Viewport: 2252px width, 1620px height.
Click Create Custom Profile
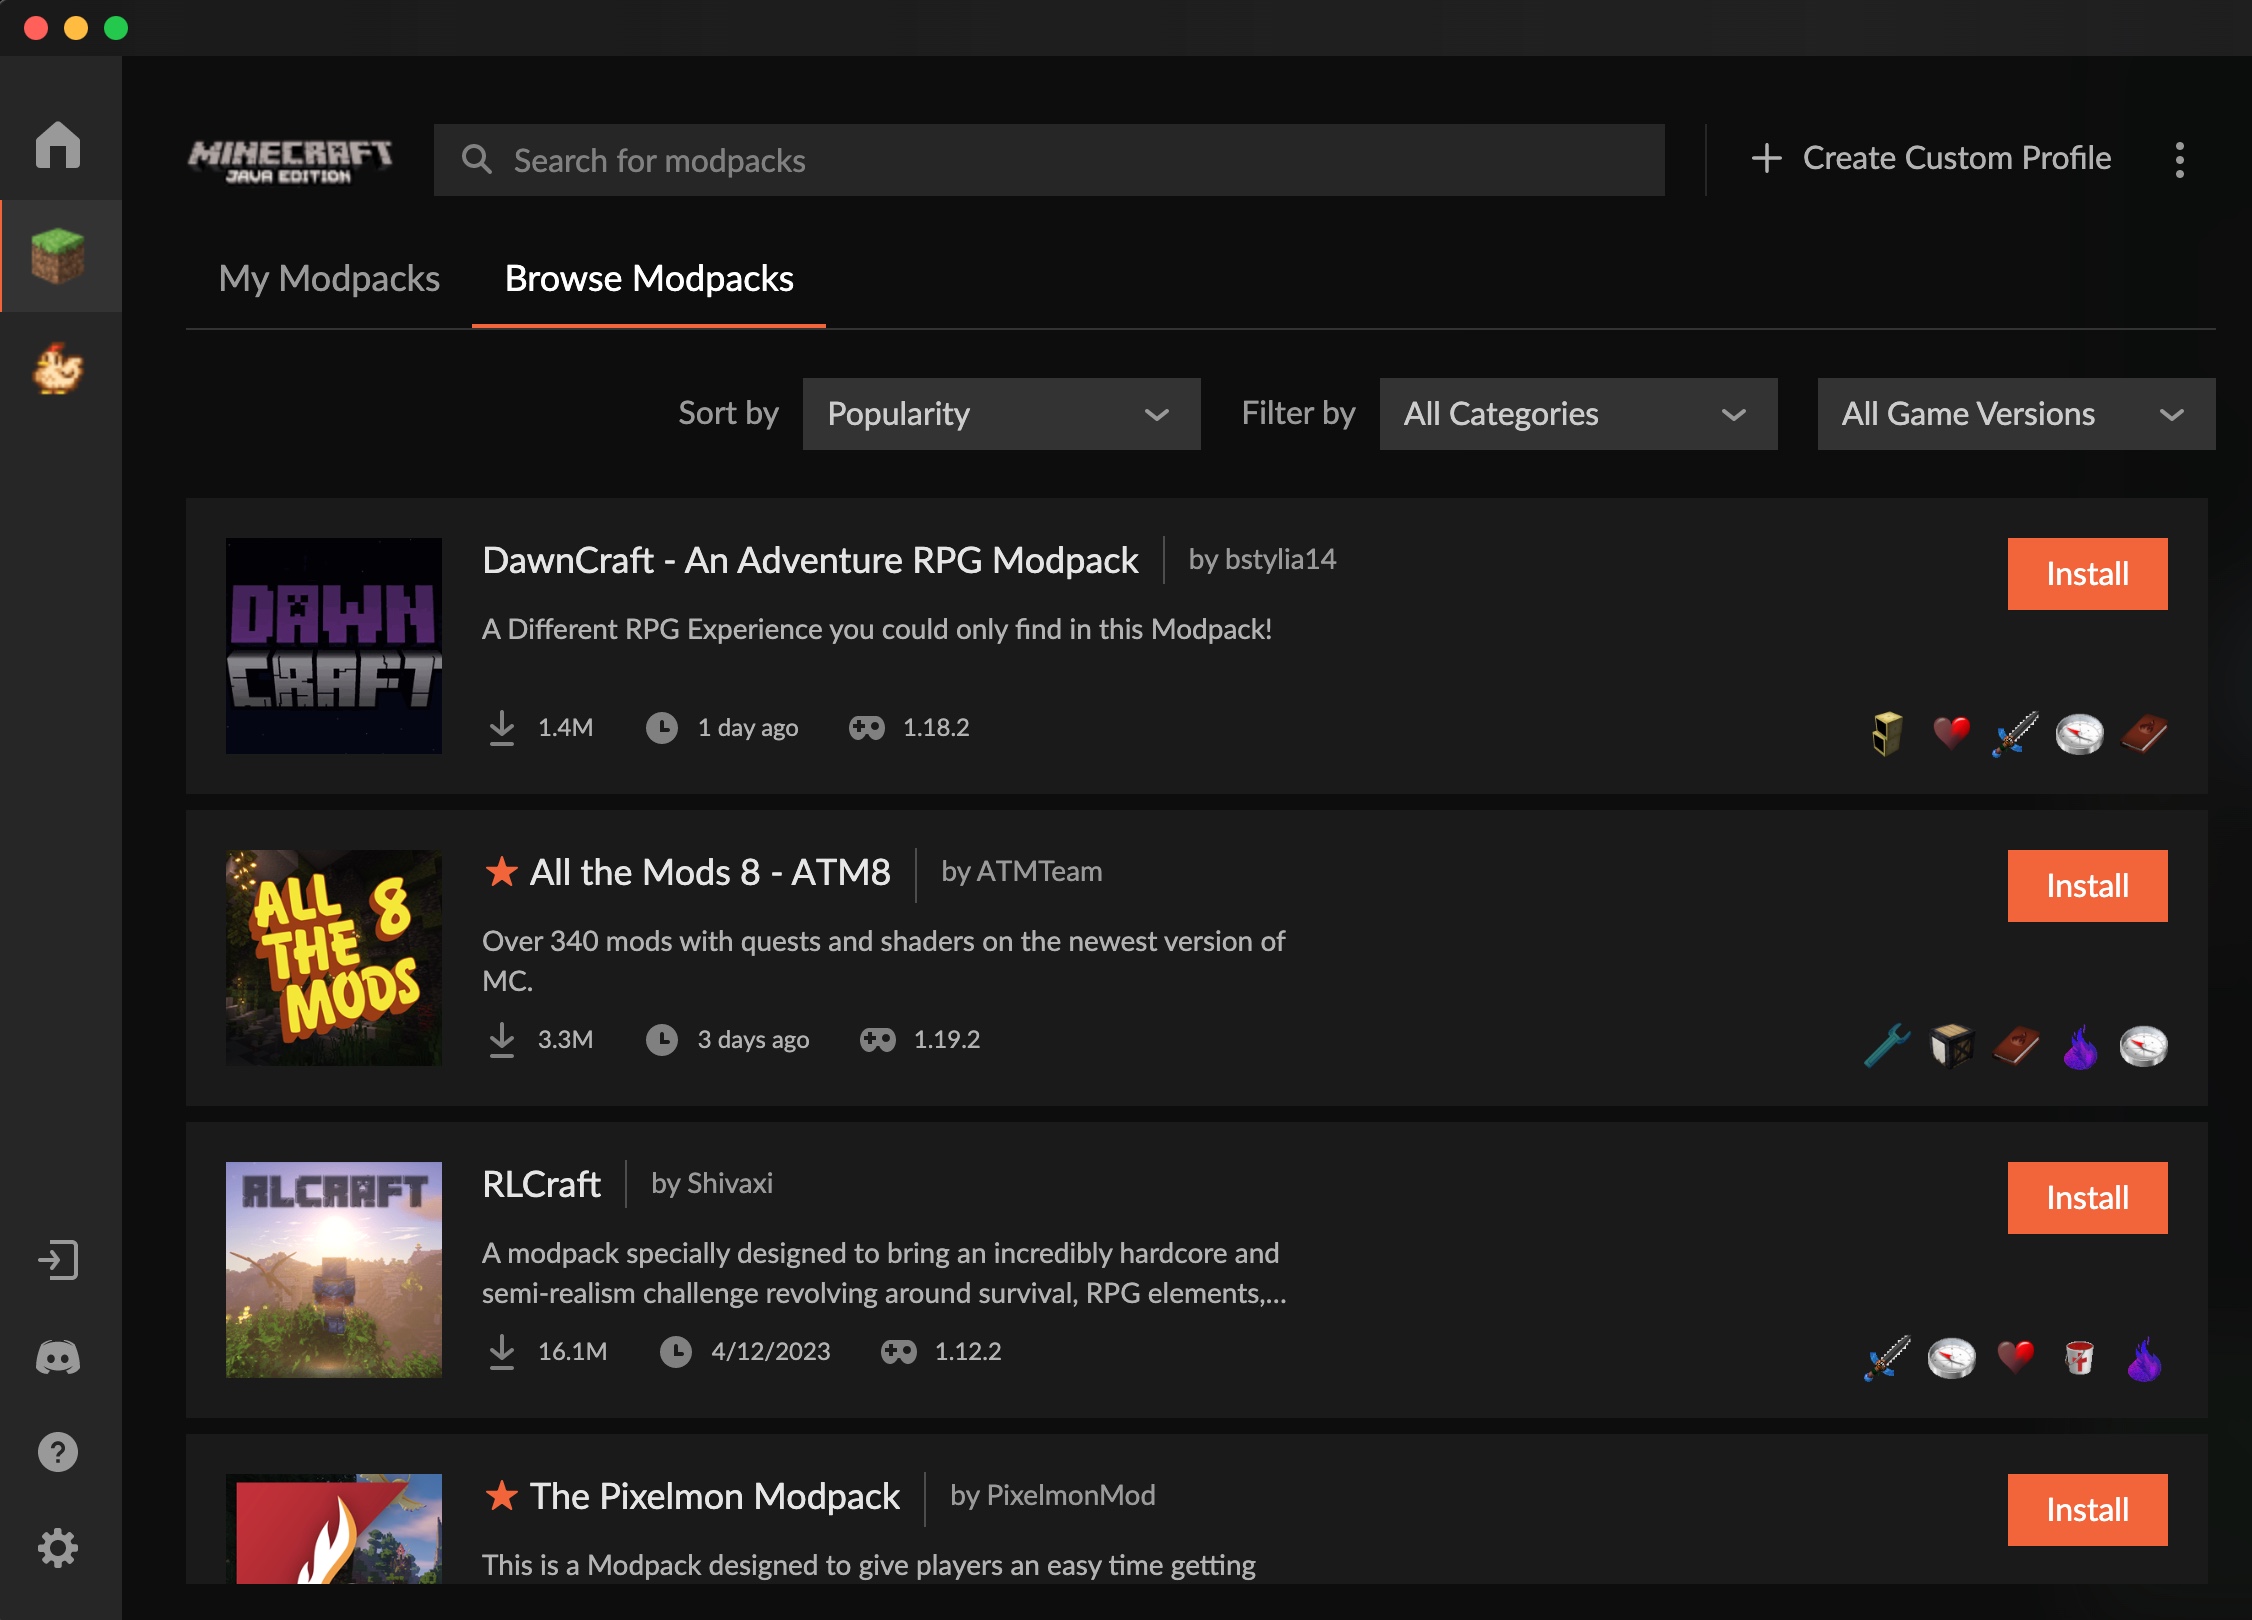[1932, 158]
